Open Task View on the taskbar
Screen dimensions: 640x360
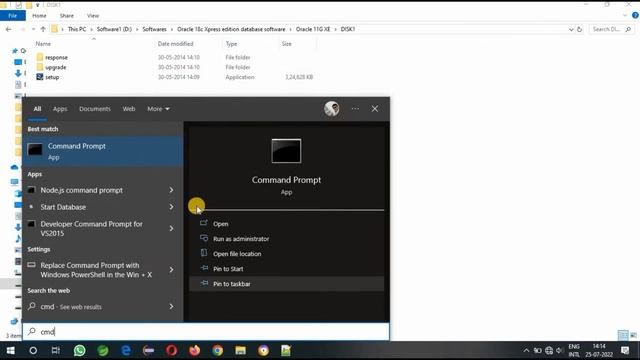pos(56,350)
